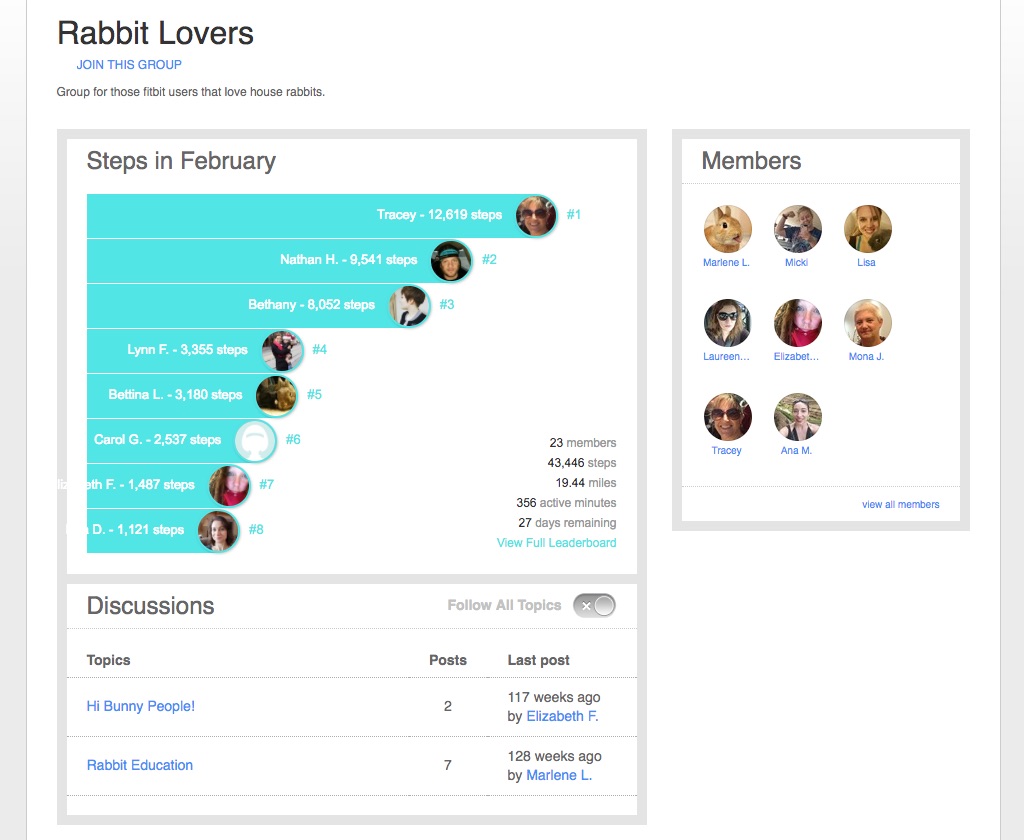Click Bettina L.'s leaderboard avatar

pos(276,395)
